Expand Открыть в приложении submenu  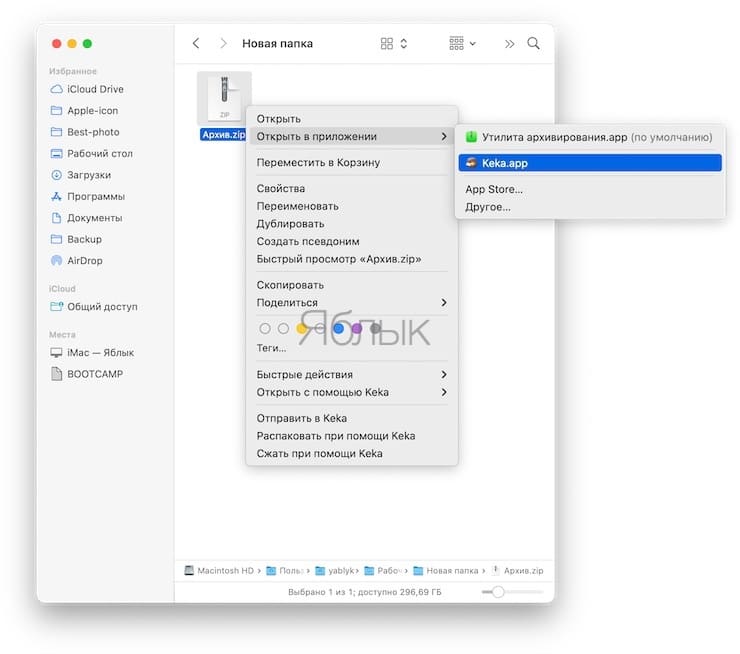(x=352, y=136)
